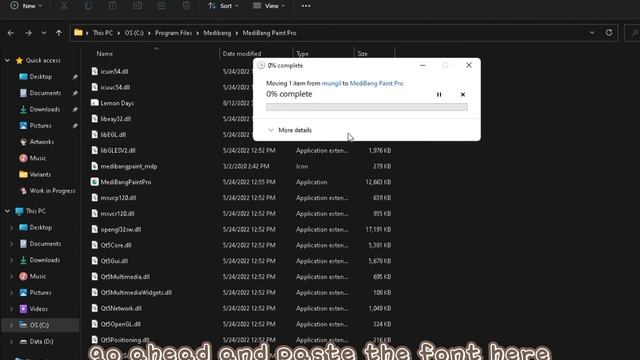Image resolution: width=640 pixels, height=360 pixels.
Task: Click the Cut toolbar icon
Action: [x=64, y=6]
